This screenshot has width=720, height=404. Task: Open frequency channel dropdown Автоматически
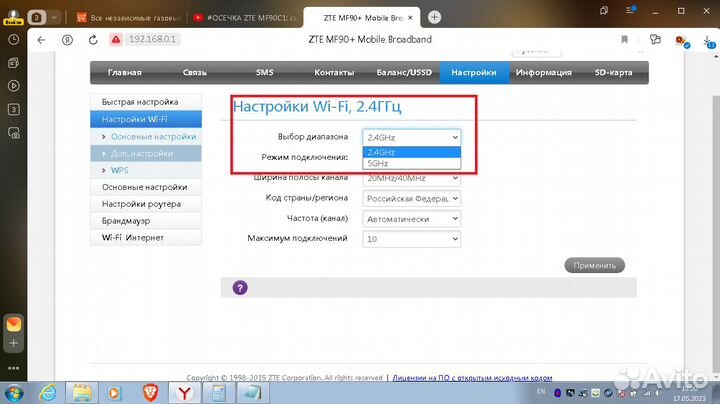point(411,219)
